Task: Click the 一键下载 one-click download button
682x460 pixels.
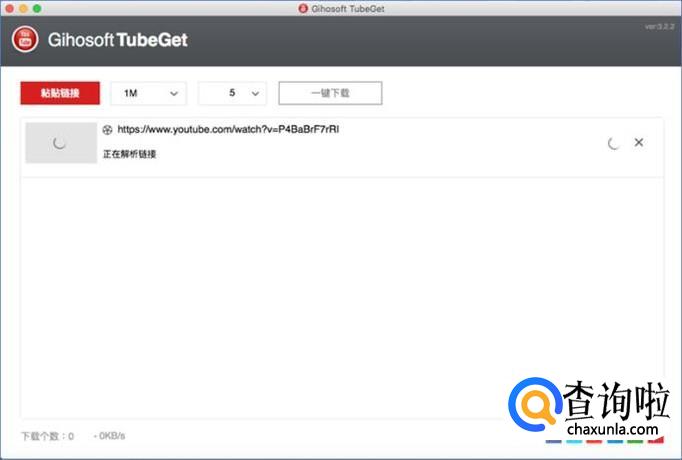Action: point(331,93)
